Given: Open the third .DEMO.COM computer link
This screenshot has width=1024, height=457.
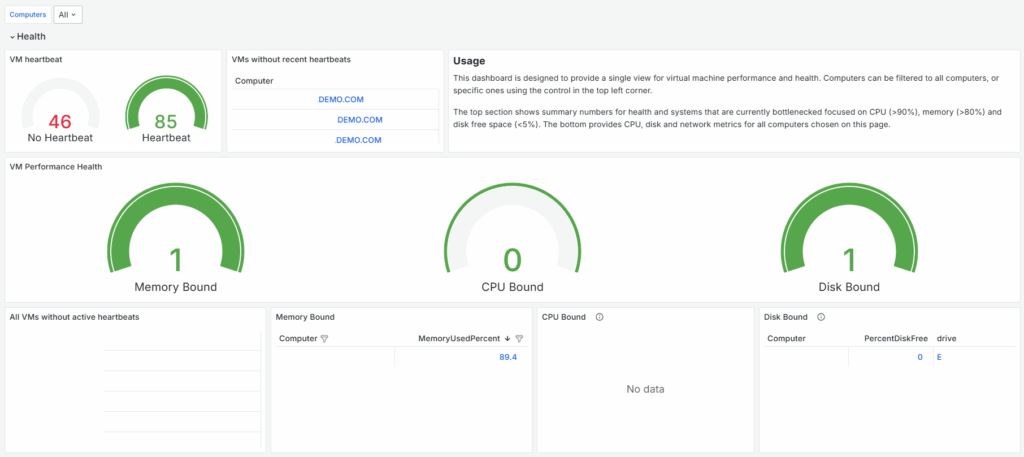Looking at the screenshot, I should [358, 140].
